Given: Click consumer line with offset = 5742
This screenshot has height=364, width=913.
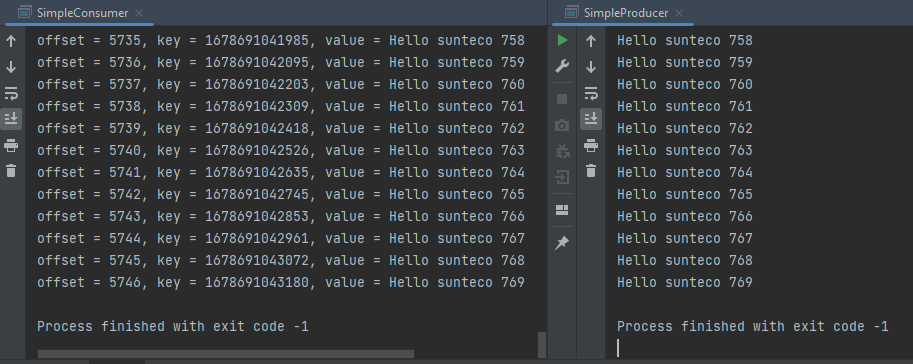Looking at the screenshot, I should [281, 194].
